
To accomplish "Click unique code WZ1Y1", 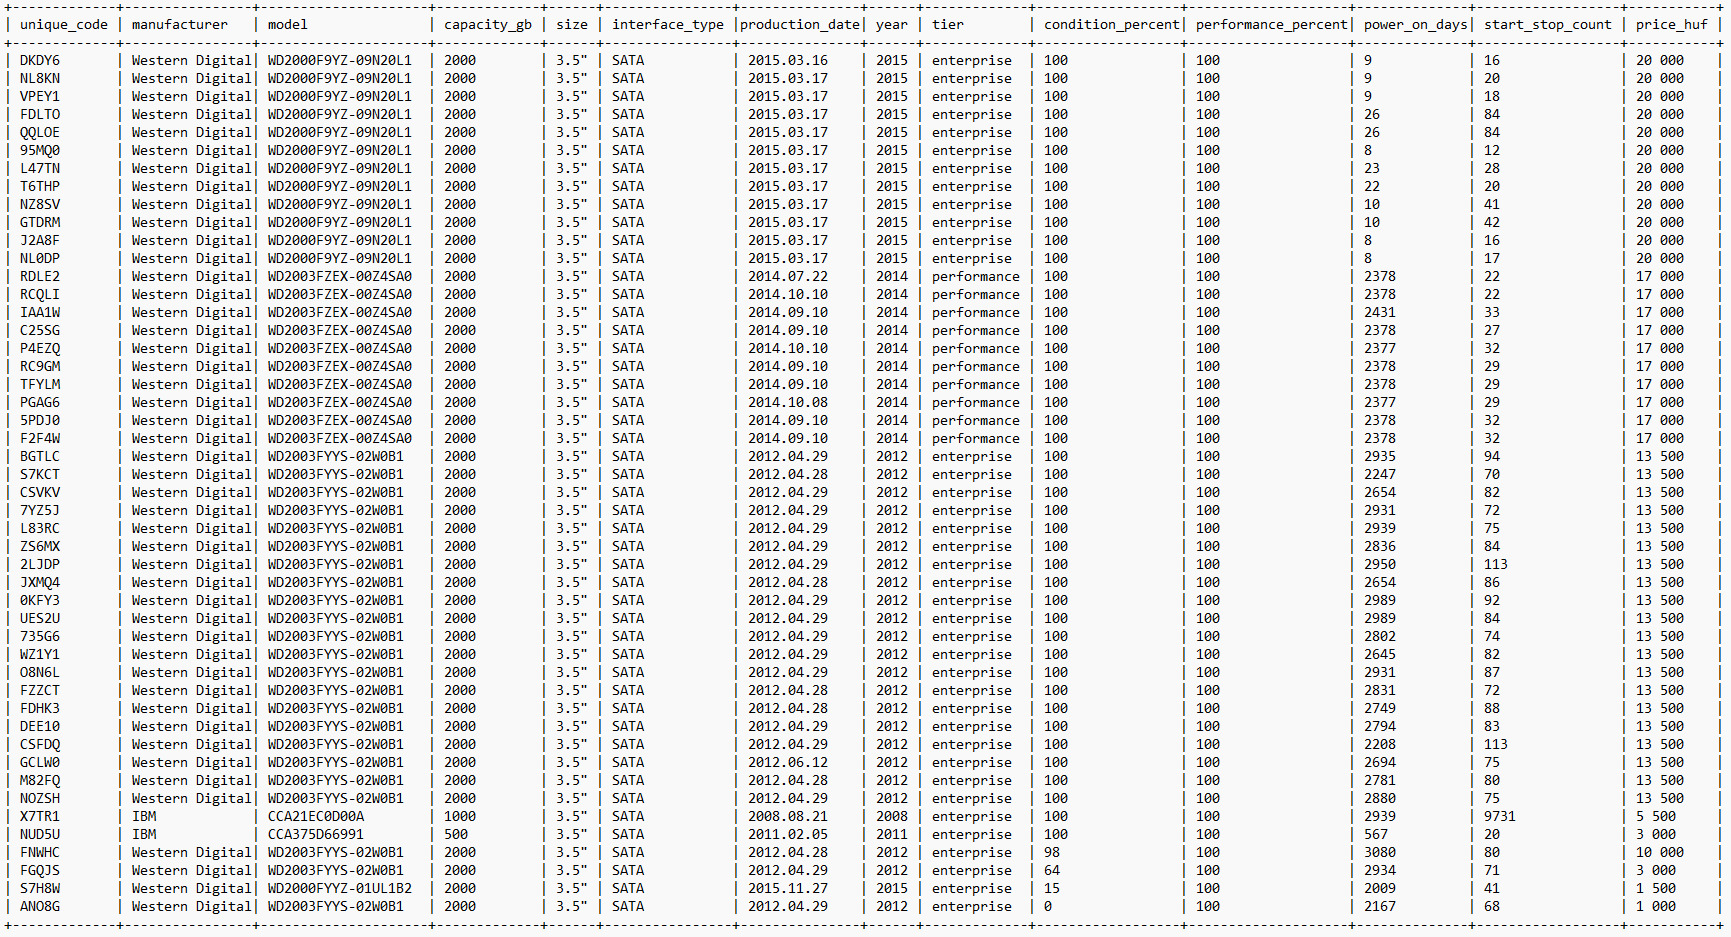I will point(40,654).
